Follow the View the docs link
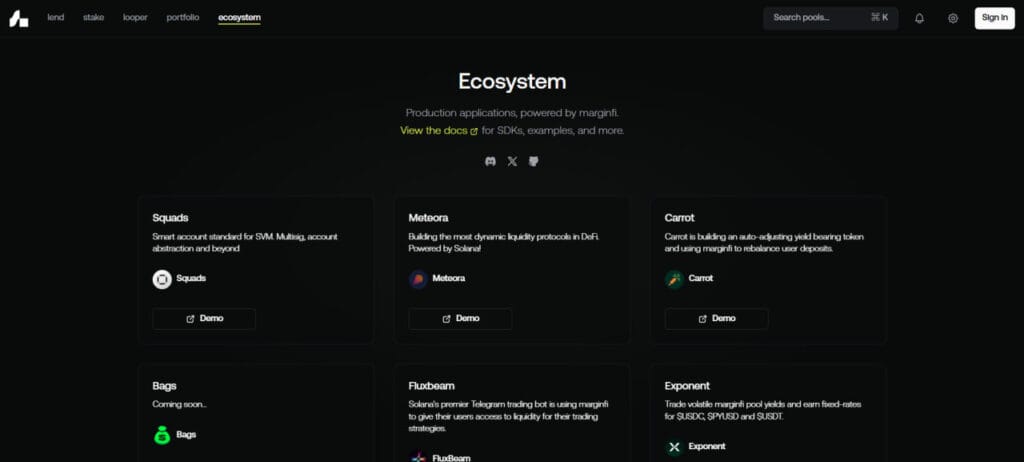The width and height of the screenshot is (1024, 462). pyautogui.click(x=438, y=131)
